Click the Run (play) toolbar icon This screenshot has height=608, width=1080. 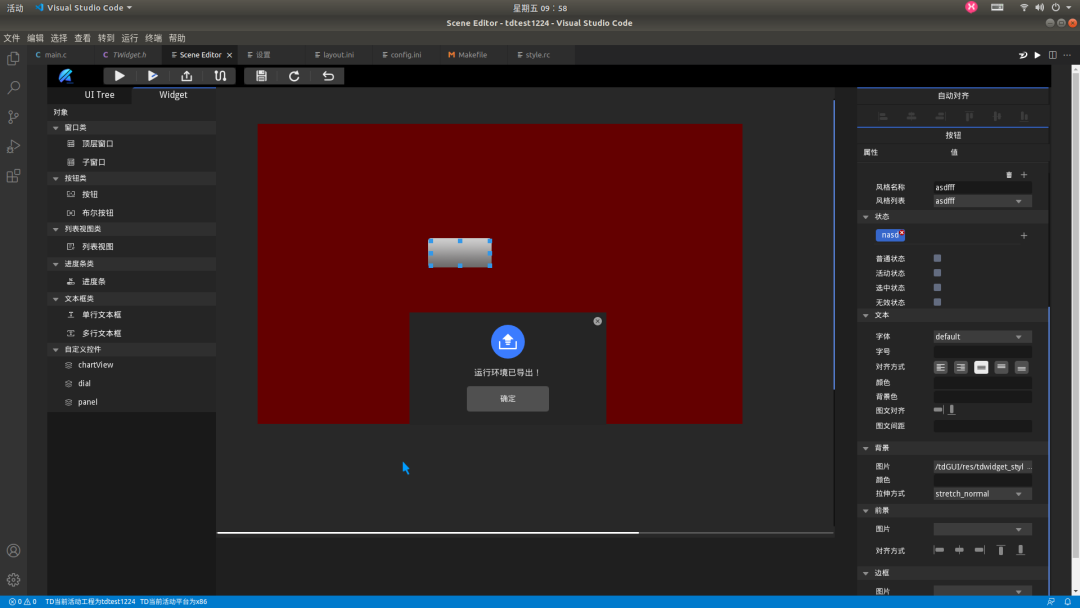click(120, 76)
